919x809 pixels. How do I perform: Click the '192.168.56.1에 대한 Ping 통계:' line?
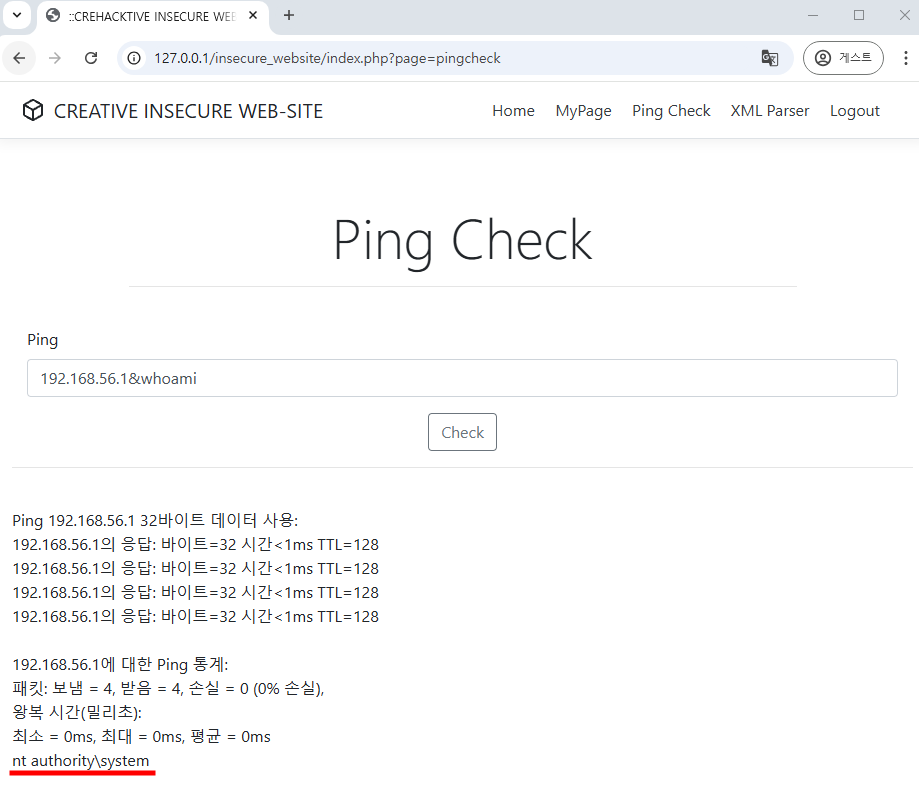pyautogui.click(x=120, y=664)
